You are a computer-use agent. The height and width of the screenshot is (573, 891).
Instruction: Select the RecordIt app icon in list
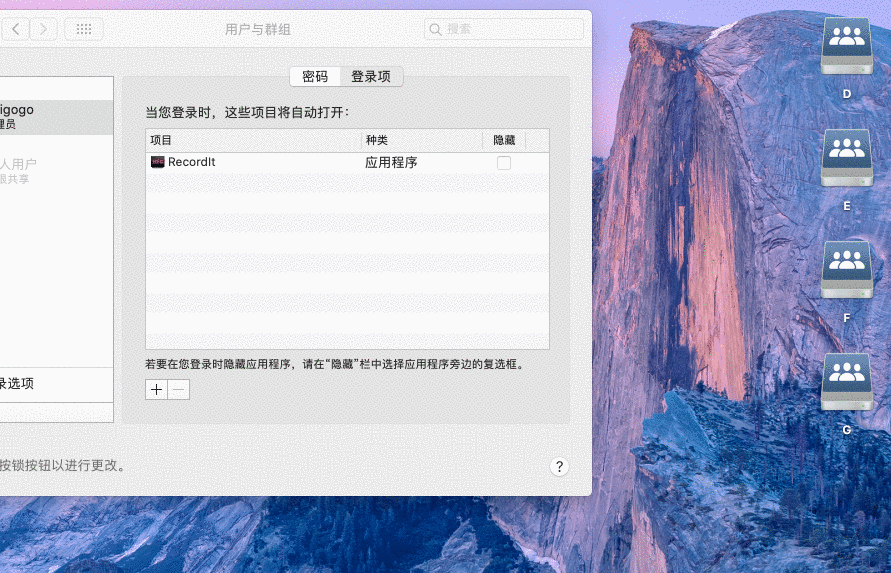(158, 162)
